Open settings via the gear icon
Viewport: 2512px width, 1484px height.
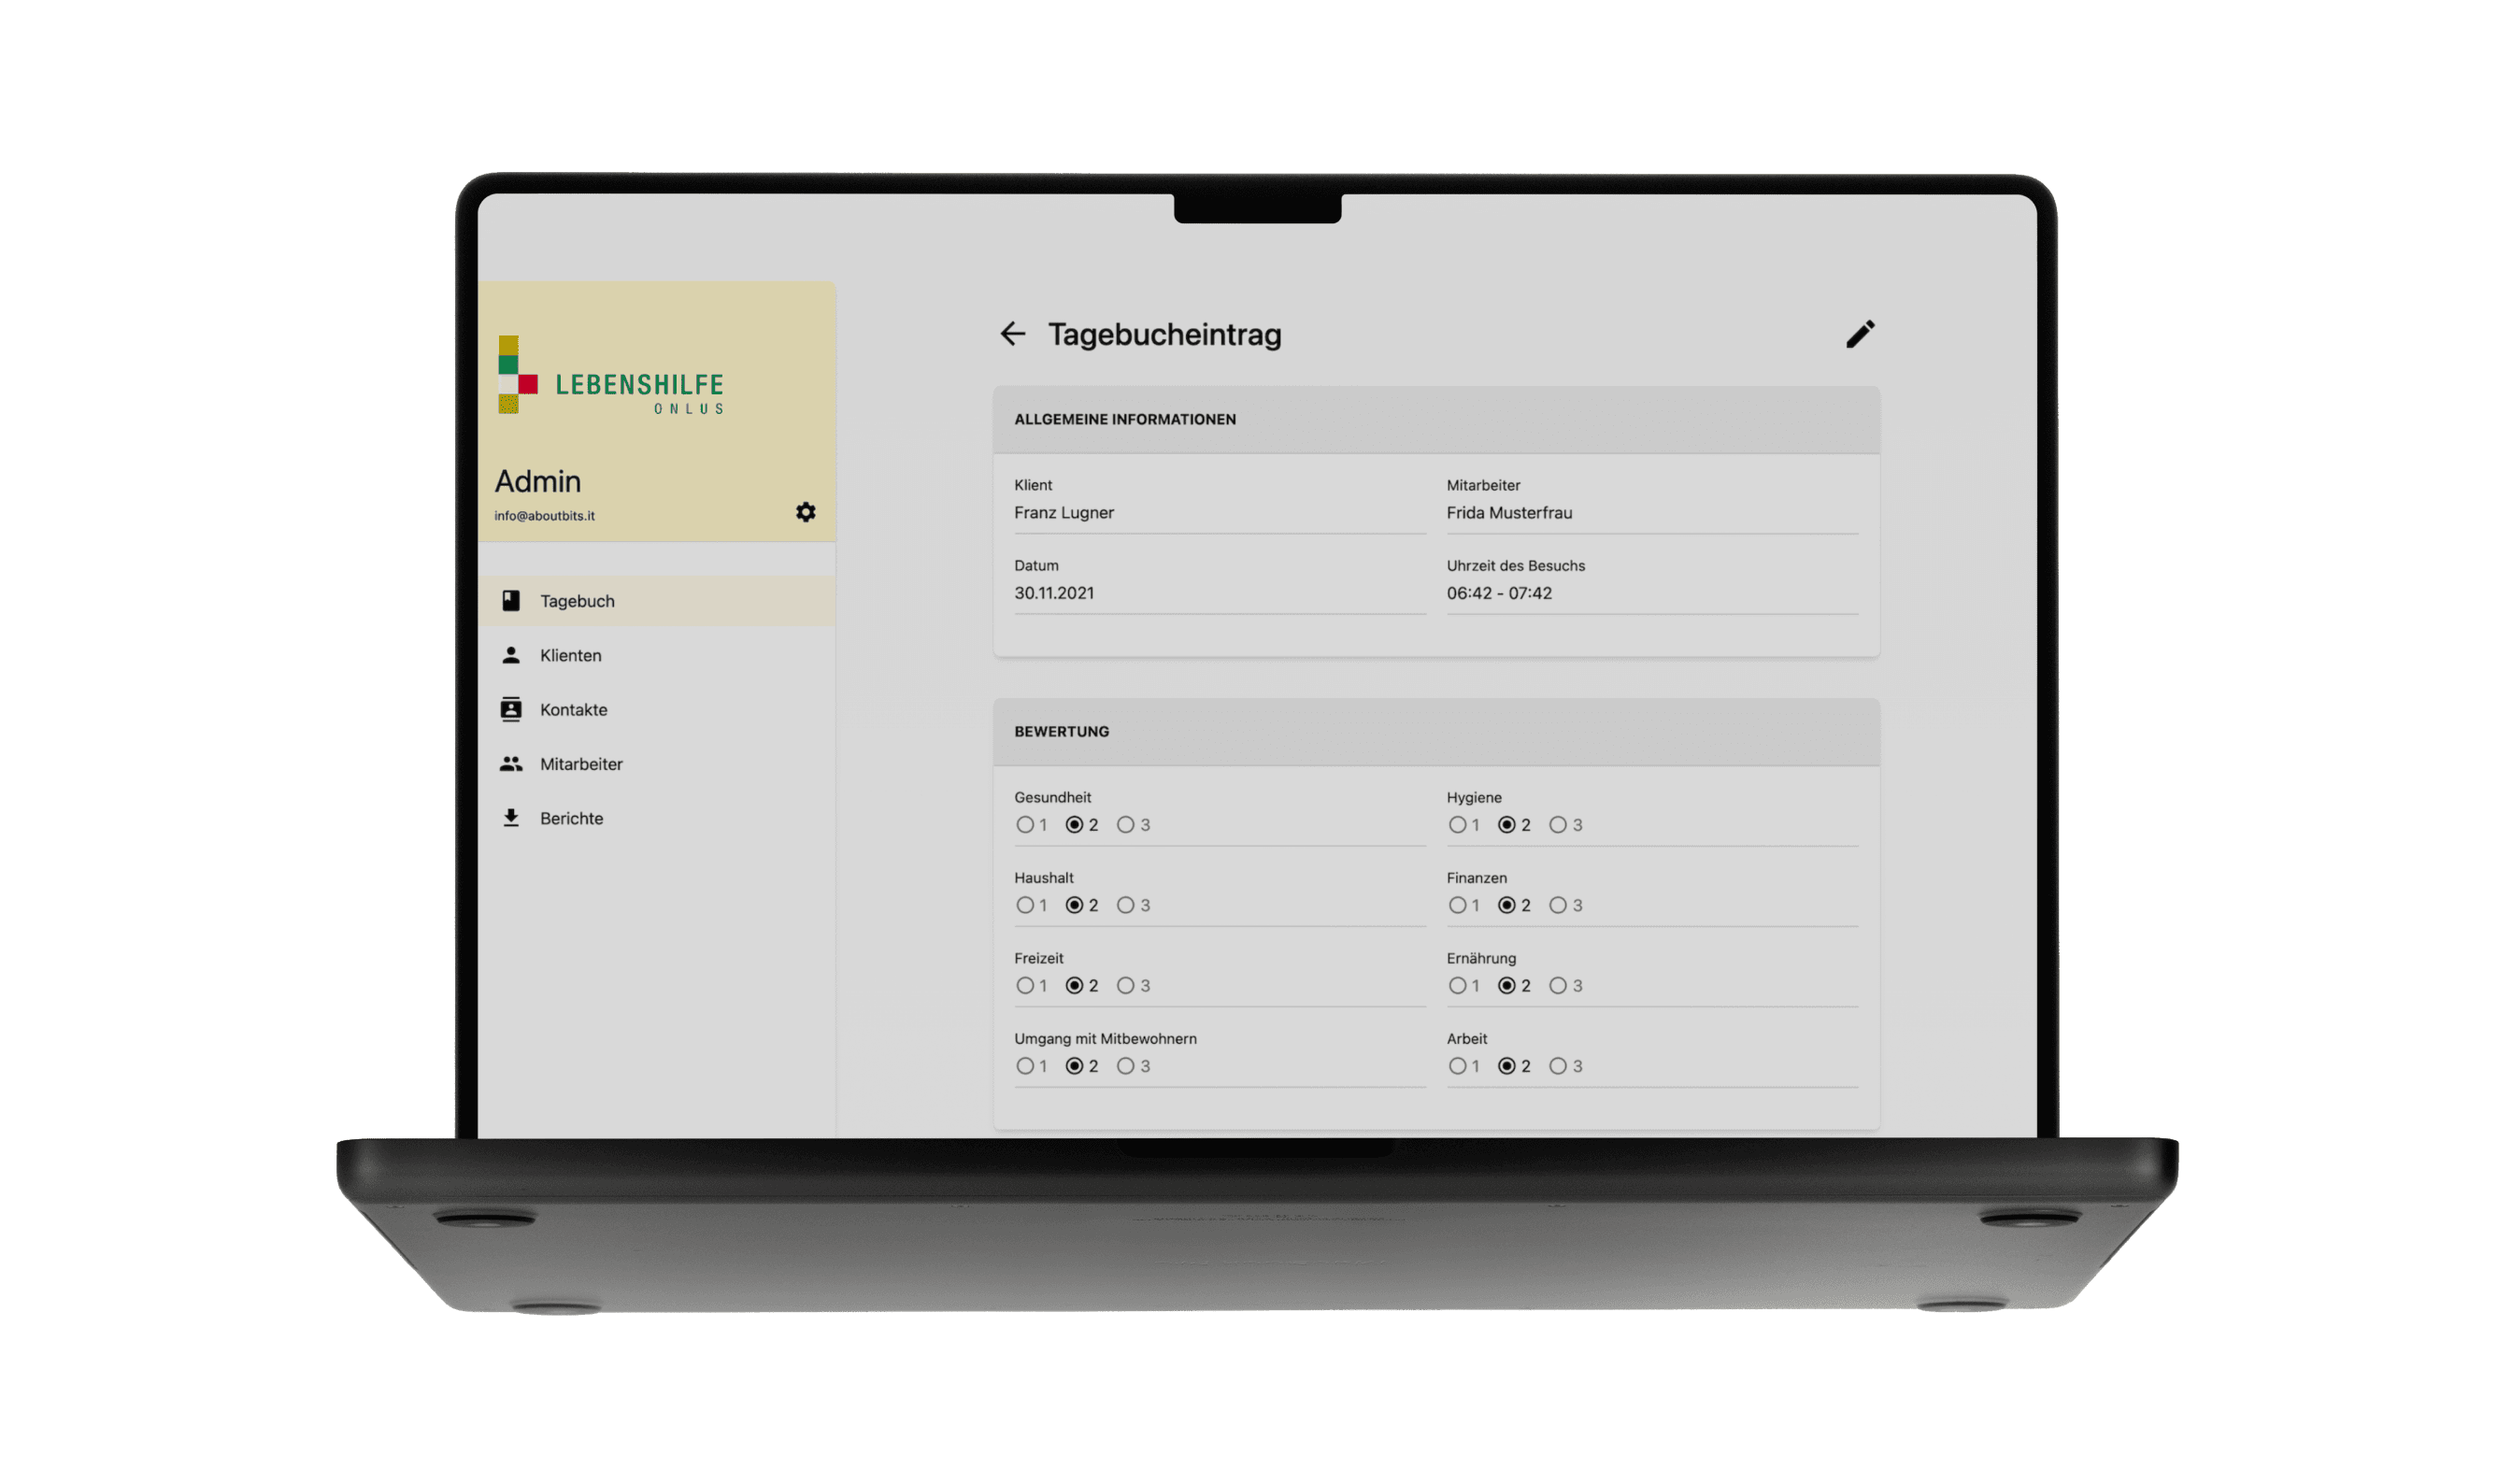806,512
